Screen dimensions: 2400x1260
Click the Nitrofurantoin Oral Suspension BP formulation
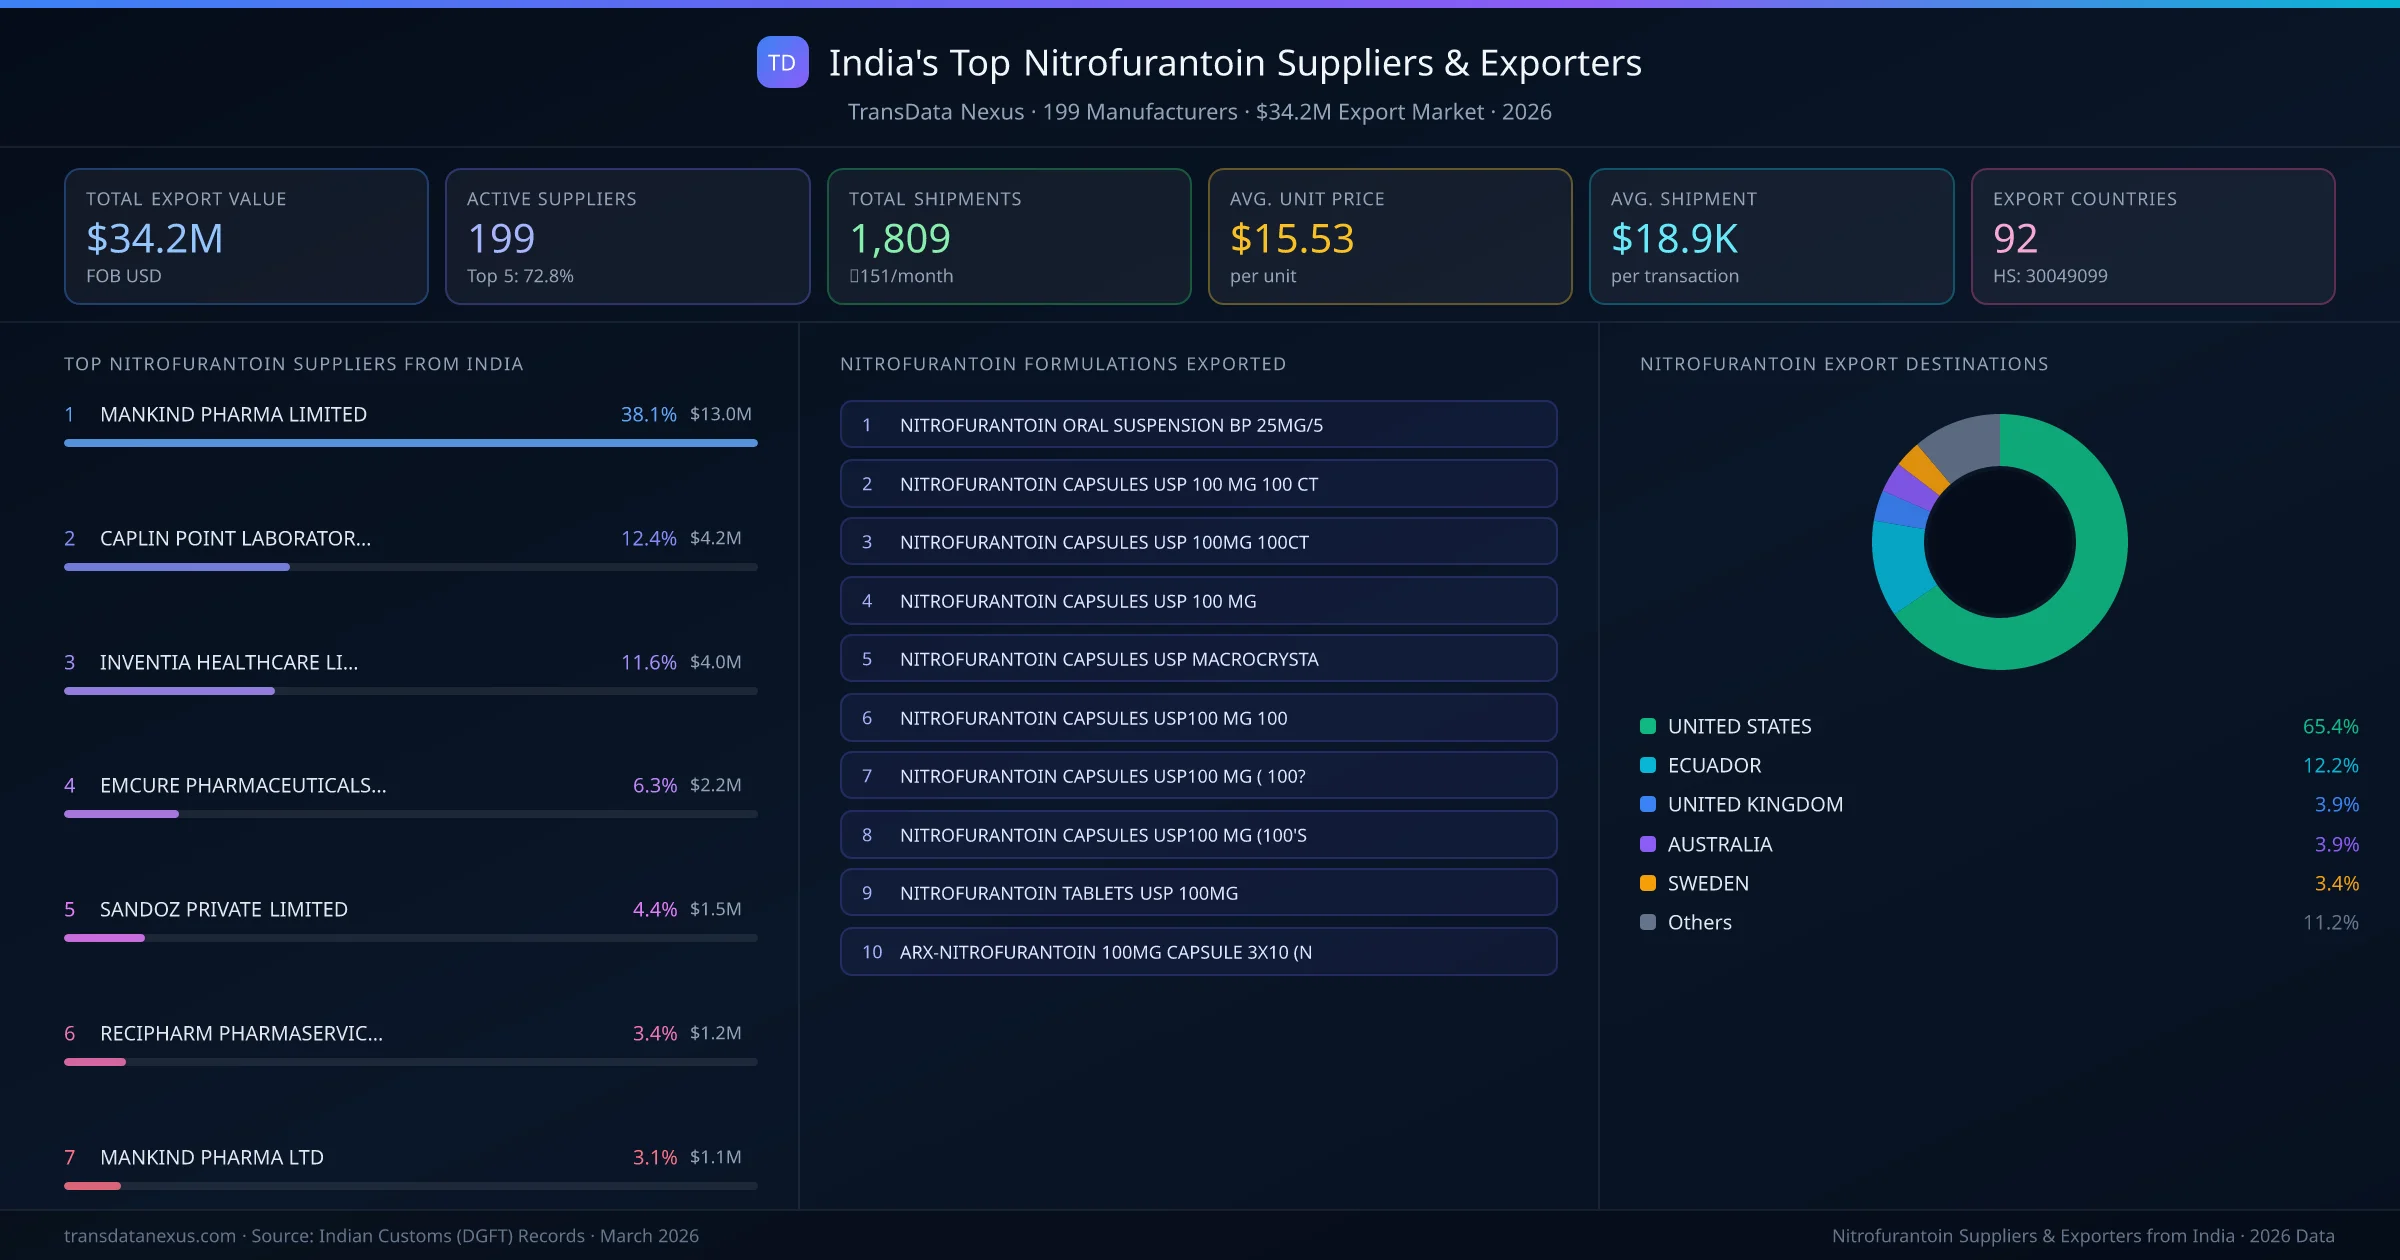[1198, 424]
